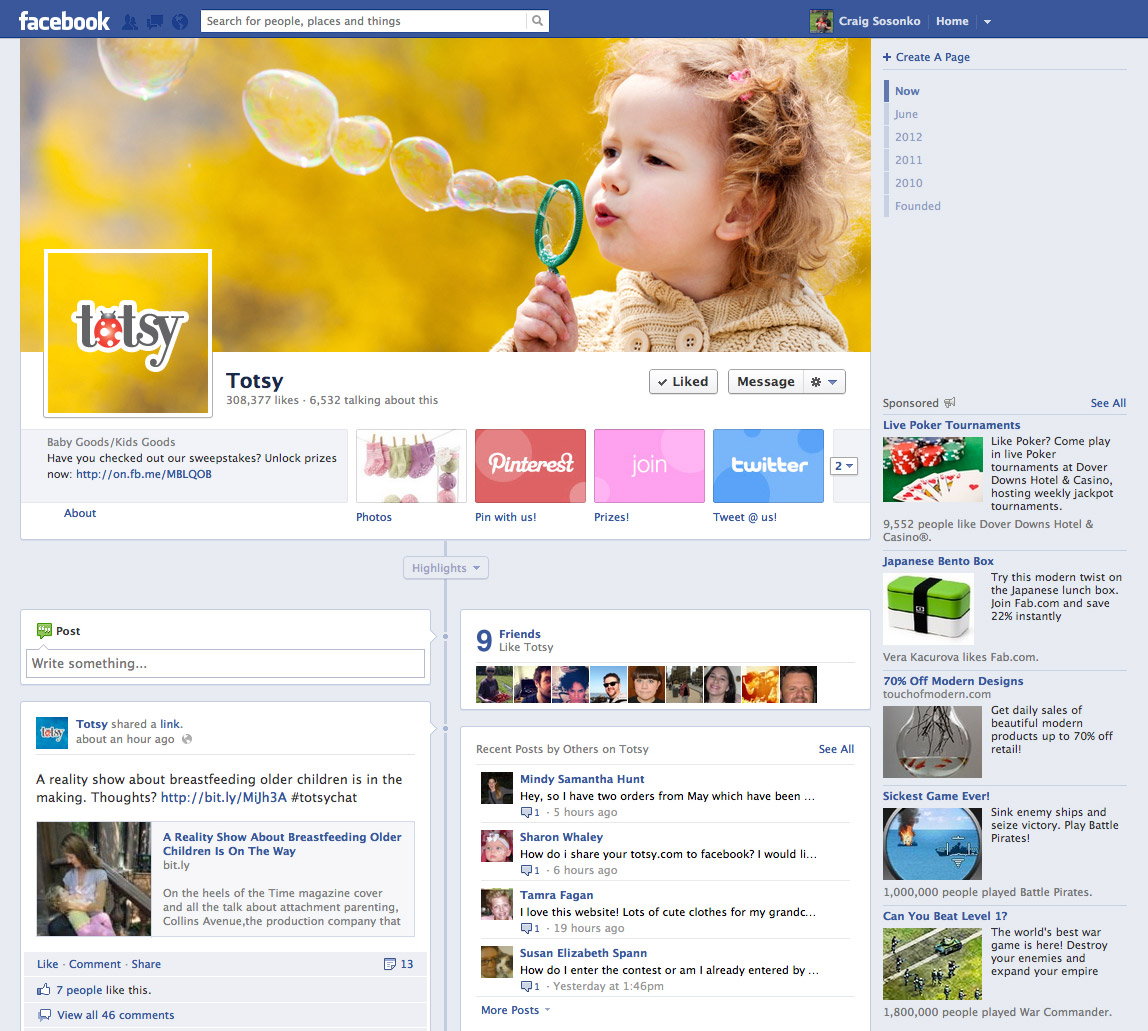Screen dimensions: 1148x1031
Task: Open the friend requests icon
Action: point(130,22)
